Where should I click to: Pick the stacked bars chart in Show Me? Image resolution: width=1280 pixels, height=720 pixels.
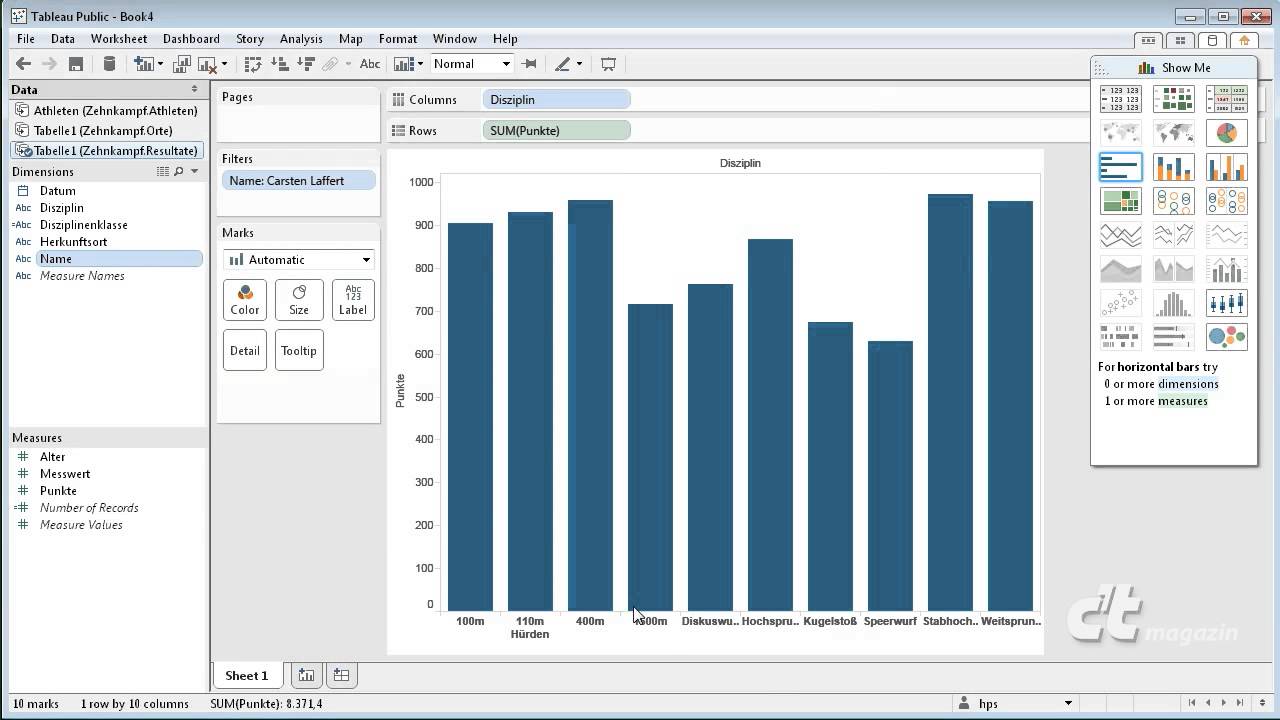[x=1173, y=167]
